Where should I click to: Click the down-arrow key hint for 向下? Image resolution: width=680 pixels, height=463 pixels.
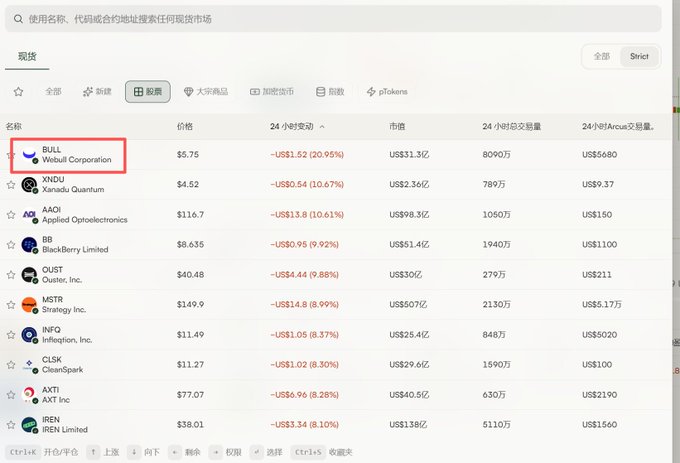point(134,452)
